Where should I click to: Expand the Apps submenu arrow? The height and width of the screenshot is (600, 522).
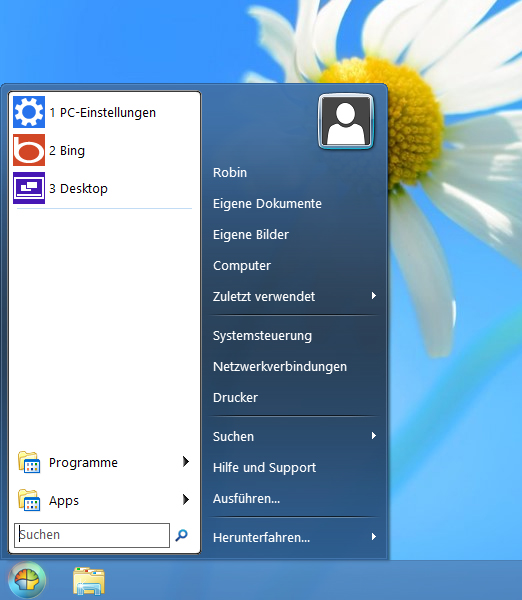point(186,500)
